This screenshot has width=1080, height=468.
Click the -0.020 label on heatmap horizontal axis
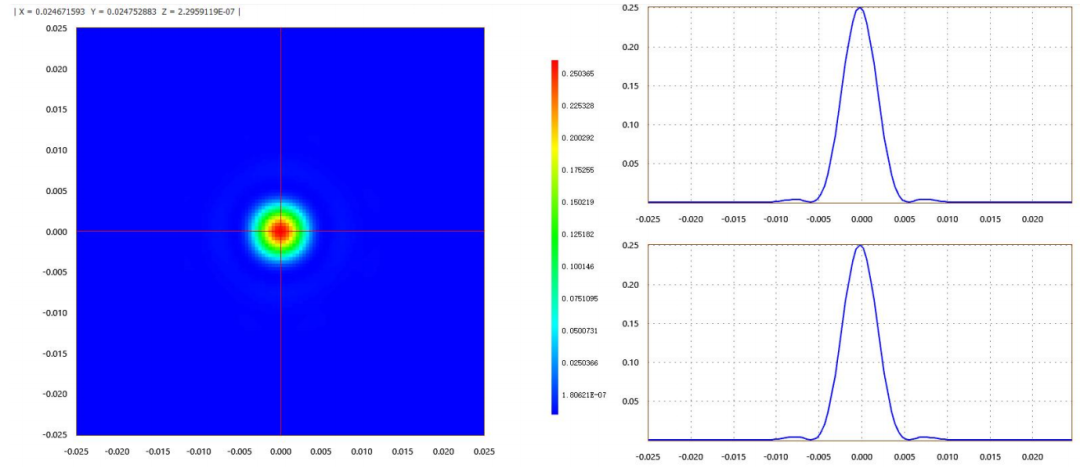pos(117,450)
